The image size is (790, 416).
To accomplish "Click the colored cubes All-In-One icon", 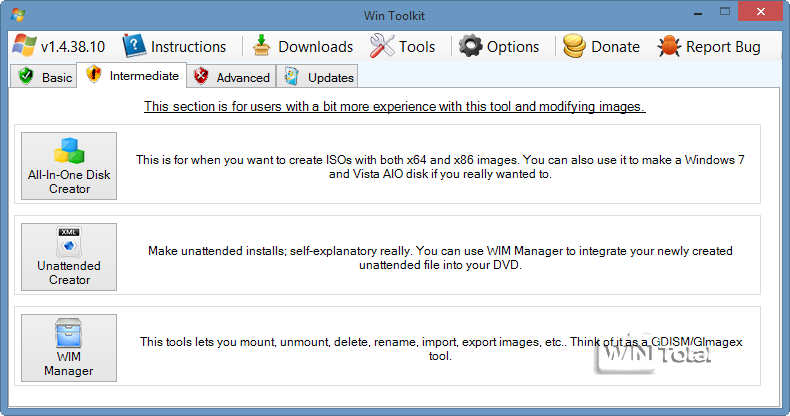I will point(69,151).
